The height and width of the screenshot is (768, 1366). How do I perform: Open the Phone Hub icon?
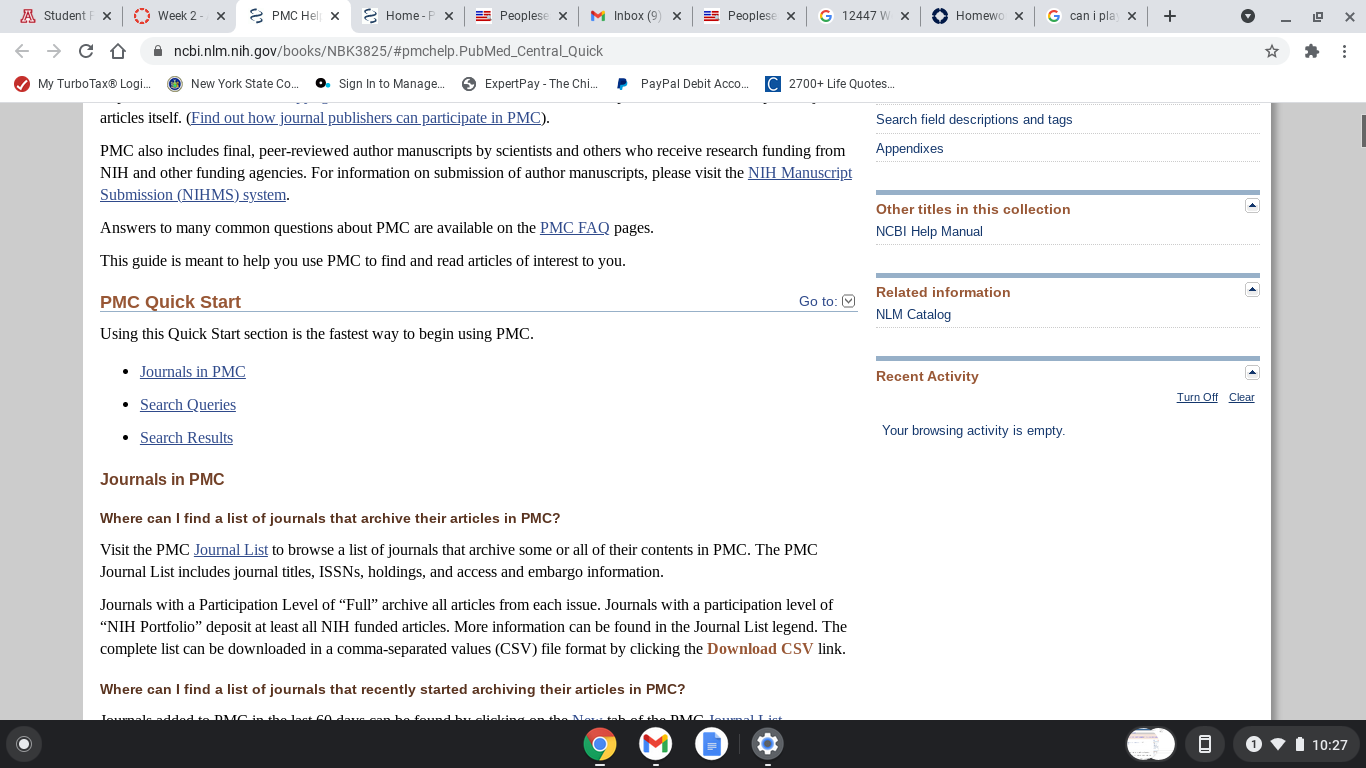coord(1205,744)
